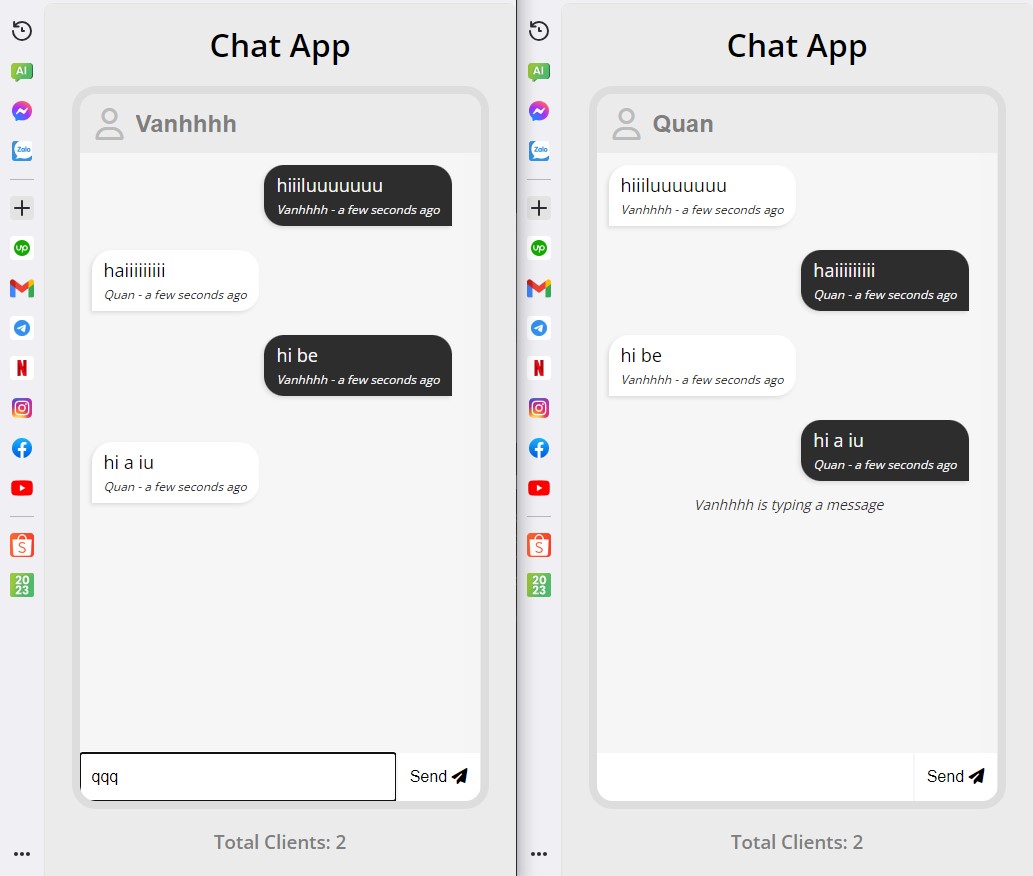Screen dimensions: 1033x876
Task: Click 'haiiiiiiiii' white bubble in Vanhhhh window
Action: pyautogui.click(x=175, y=281)
